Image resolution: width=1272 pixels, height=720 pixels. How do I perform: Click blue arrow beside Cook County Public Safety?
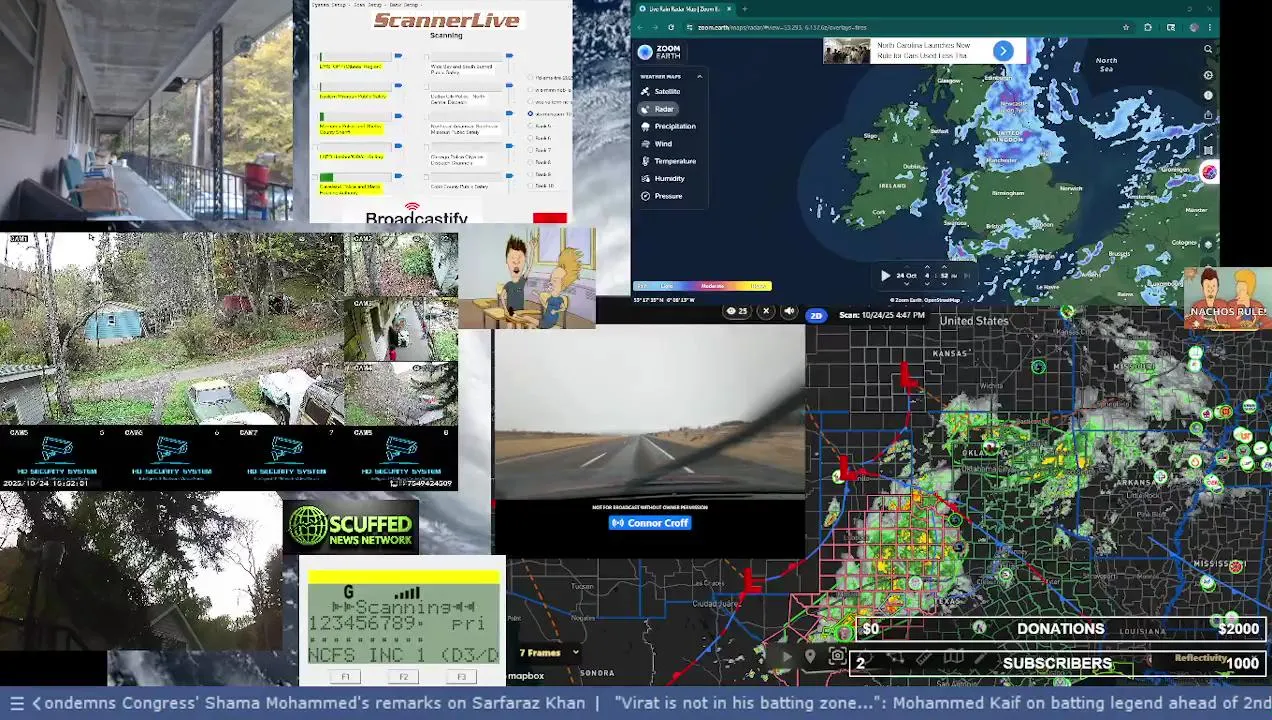tap(509, 176)
